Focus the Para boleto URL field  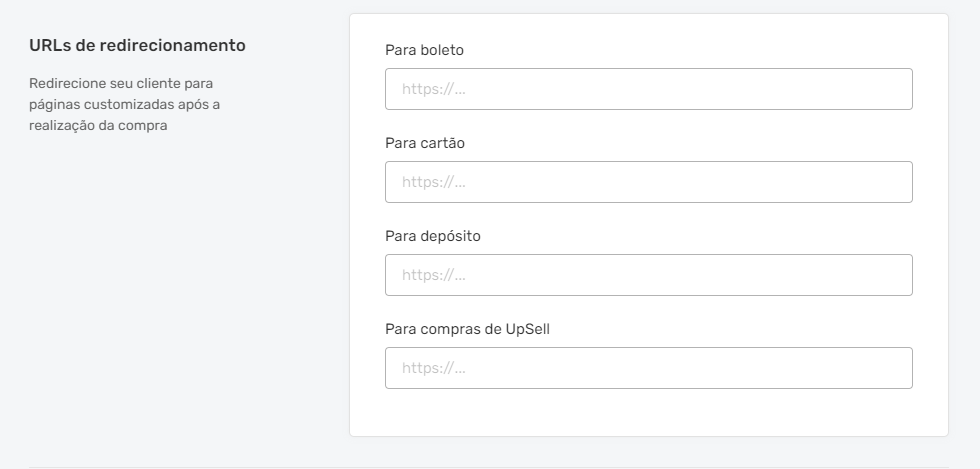(649, 89)
